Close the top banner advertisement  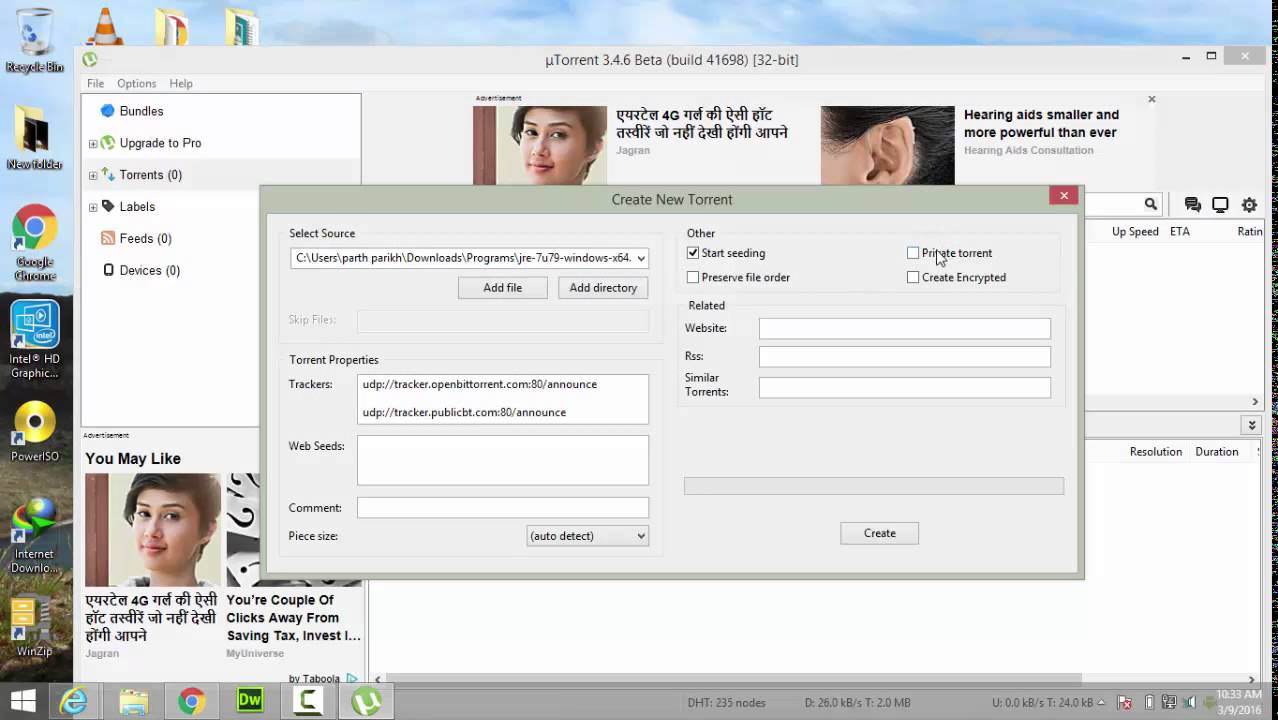click(1152, 99)
